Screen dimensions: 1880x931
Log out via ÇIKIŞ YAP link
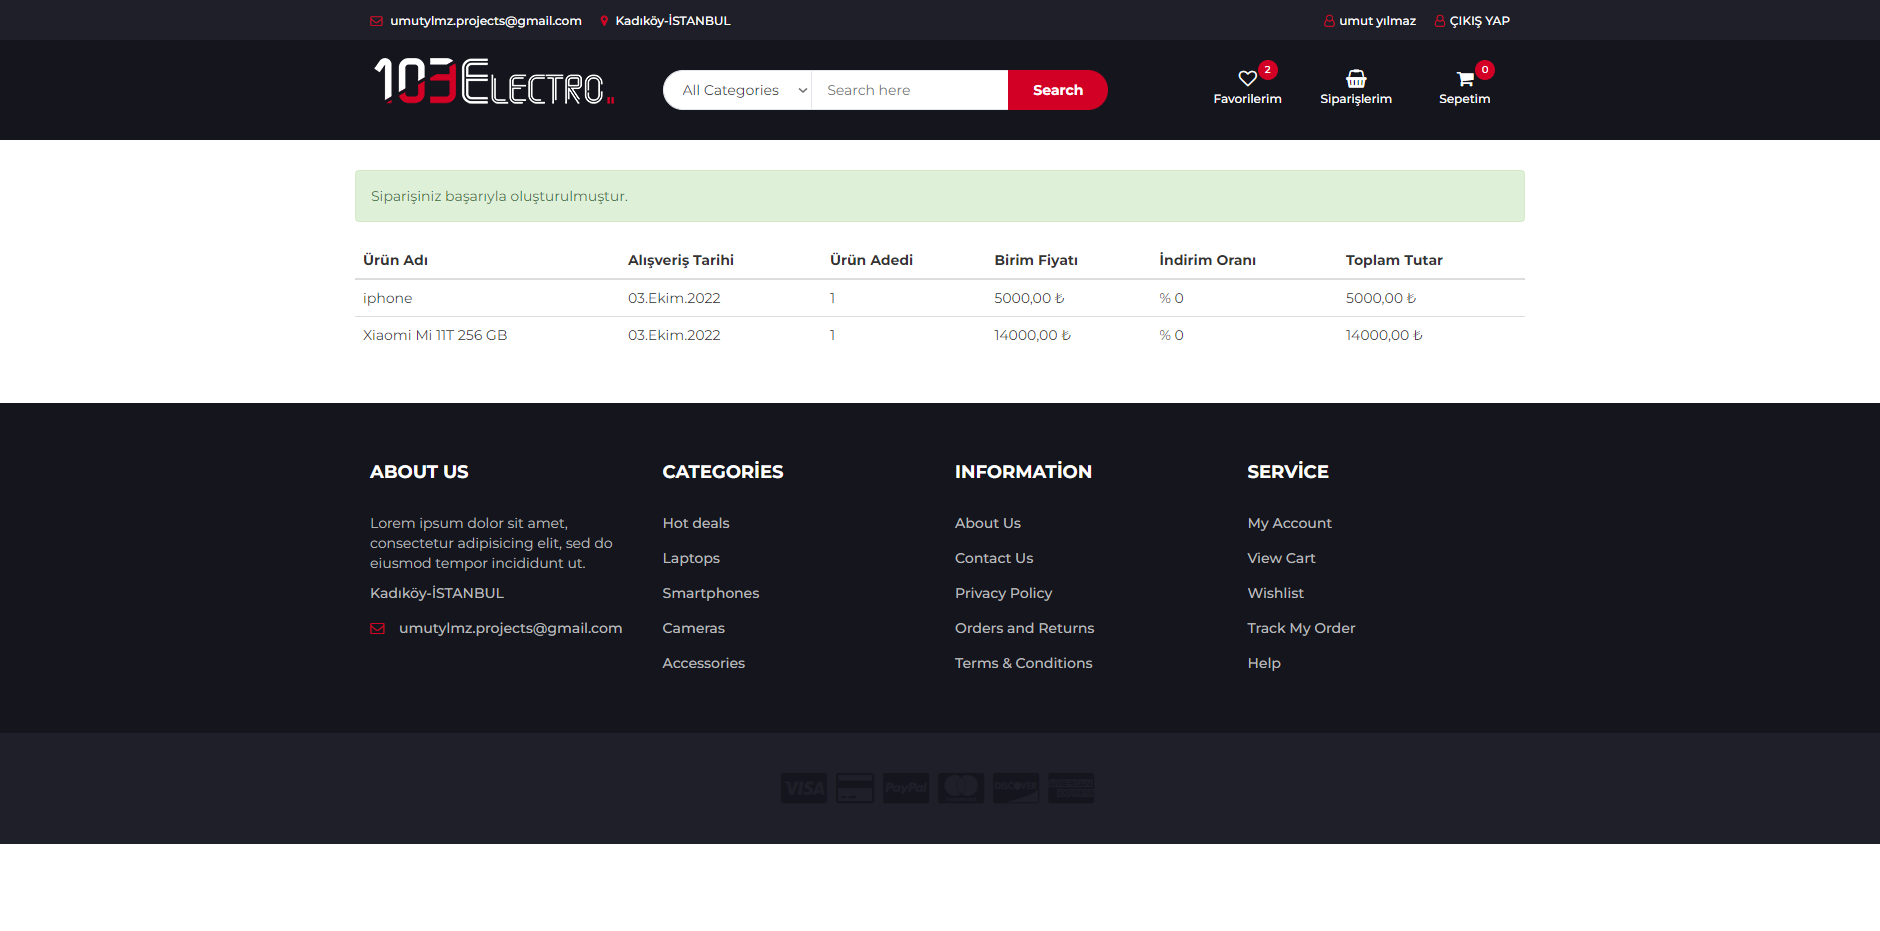(x=1479, y=21)
